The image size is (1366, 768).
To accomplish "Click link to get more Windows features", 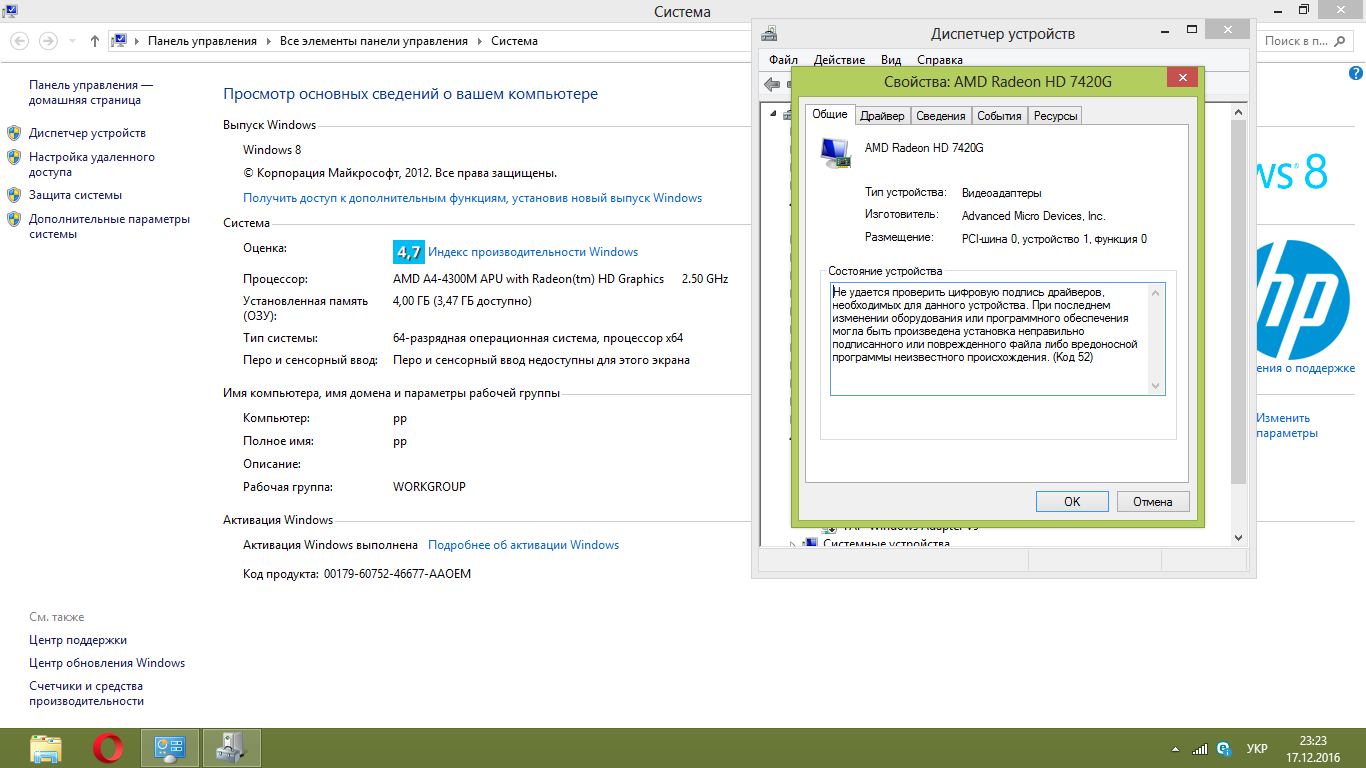I will pos(472,198).
